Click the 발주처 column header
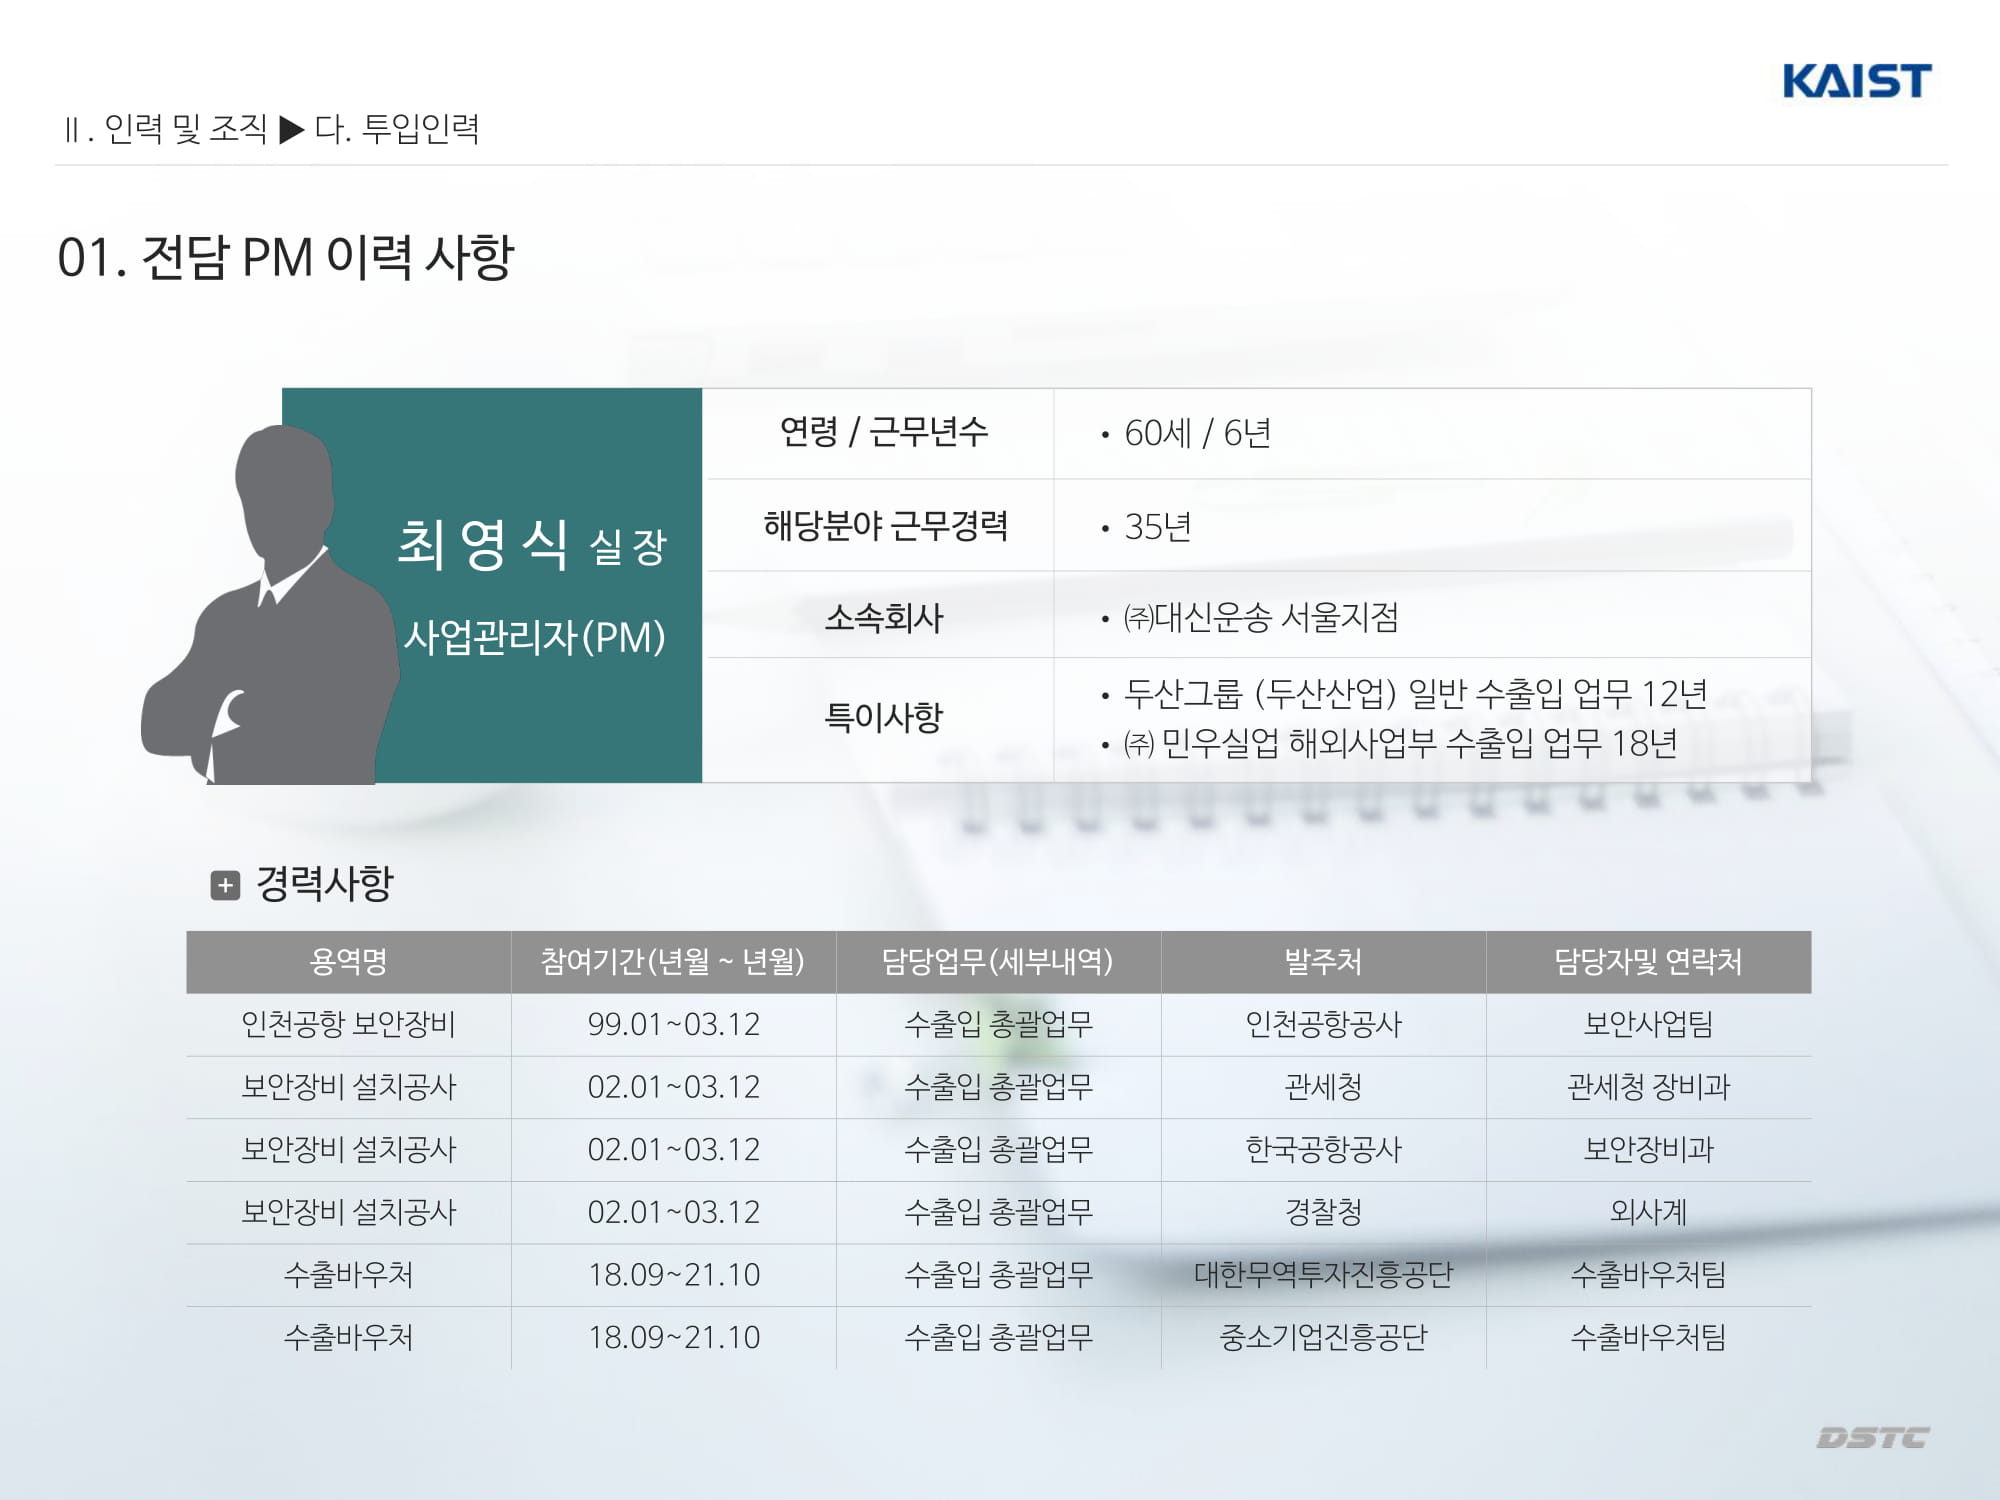This screenshot has height=1500, width=2000. click(1323, 962)
